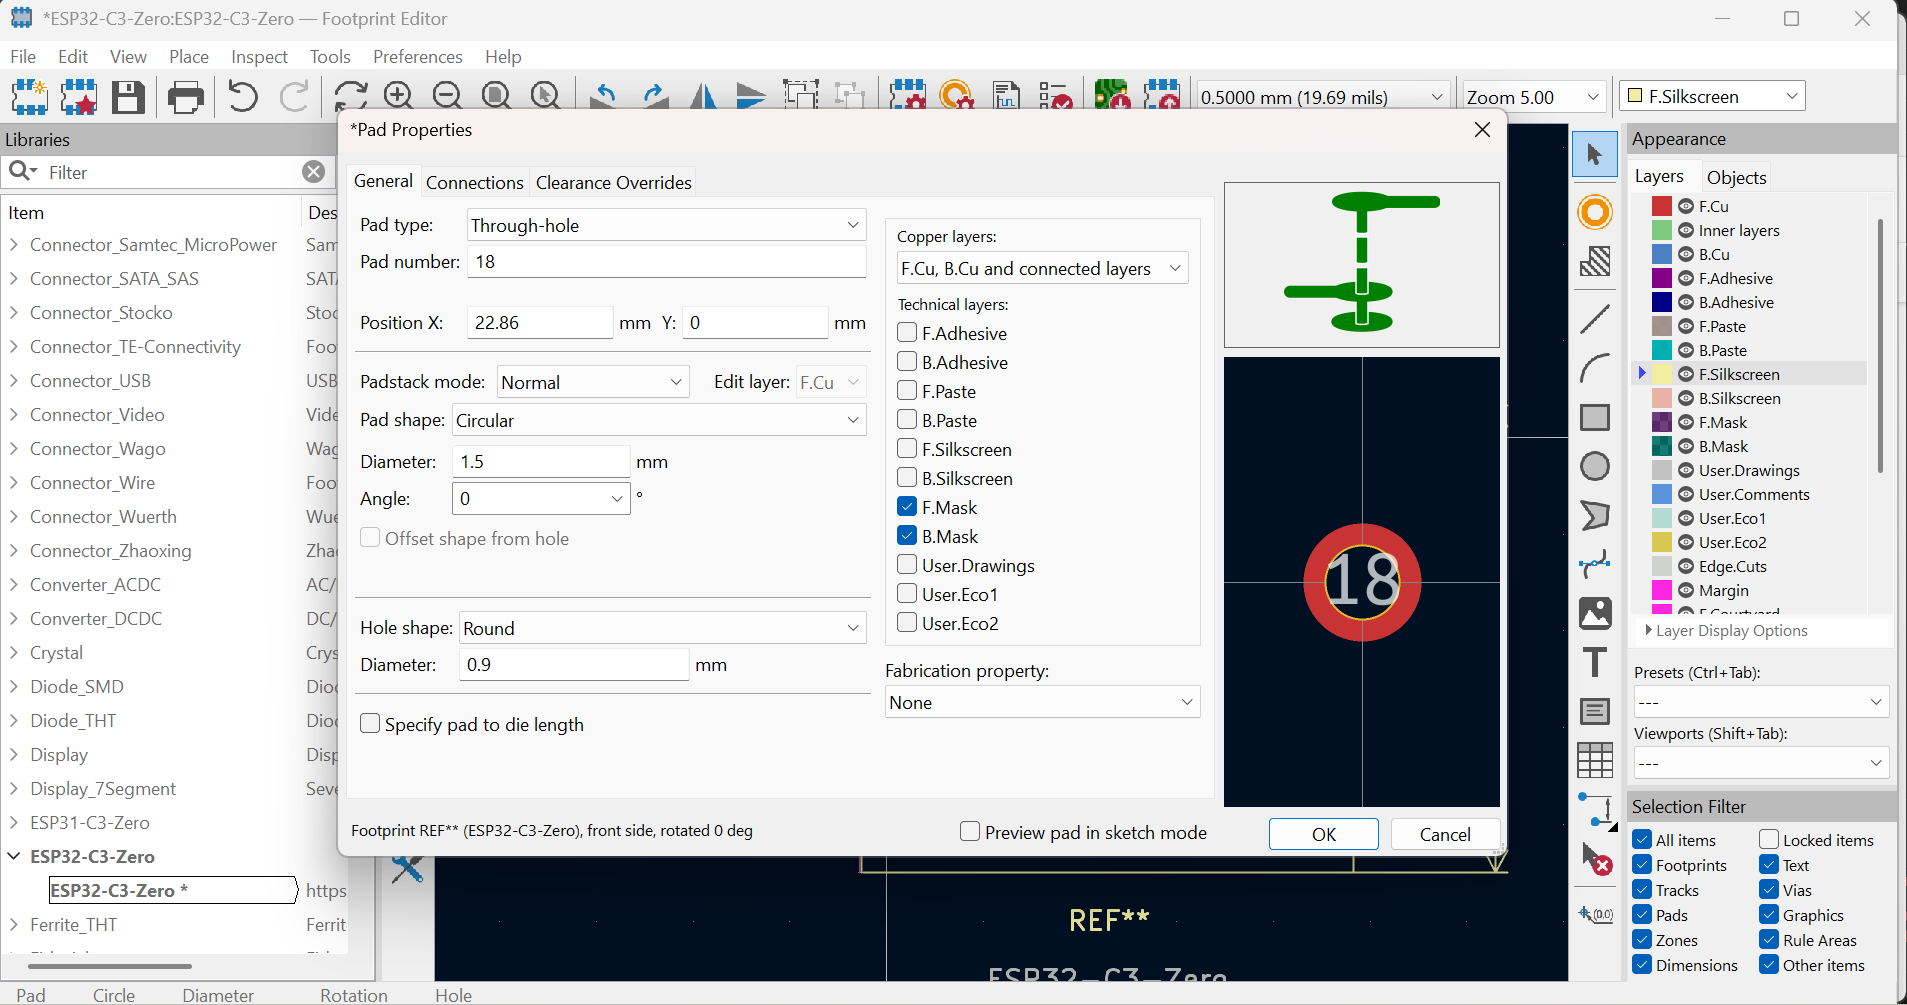Open the Copper layers dropdown
The width and height of the screenshot is (1907, 1005).
[1042, 268]
